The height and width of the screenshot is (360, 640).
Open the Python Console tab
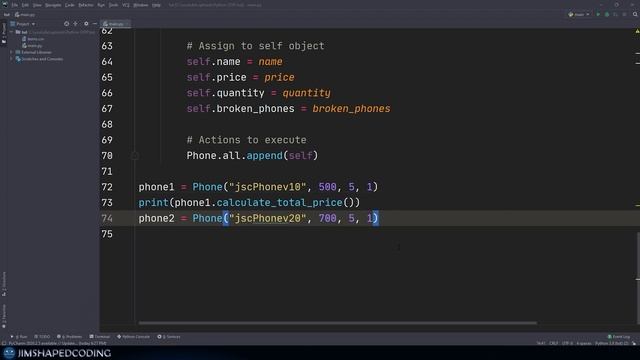click(133, 337)
